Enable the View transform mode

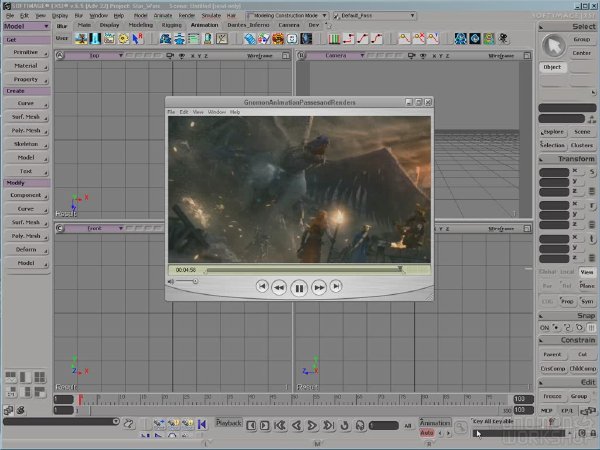(x=587, y=272)
